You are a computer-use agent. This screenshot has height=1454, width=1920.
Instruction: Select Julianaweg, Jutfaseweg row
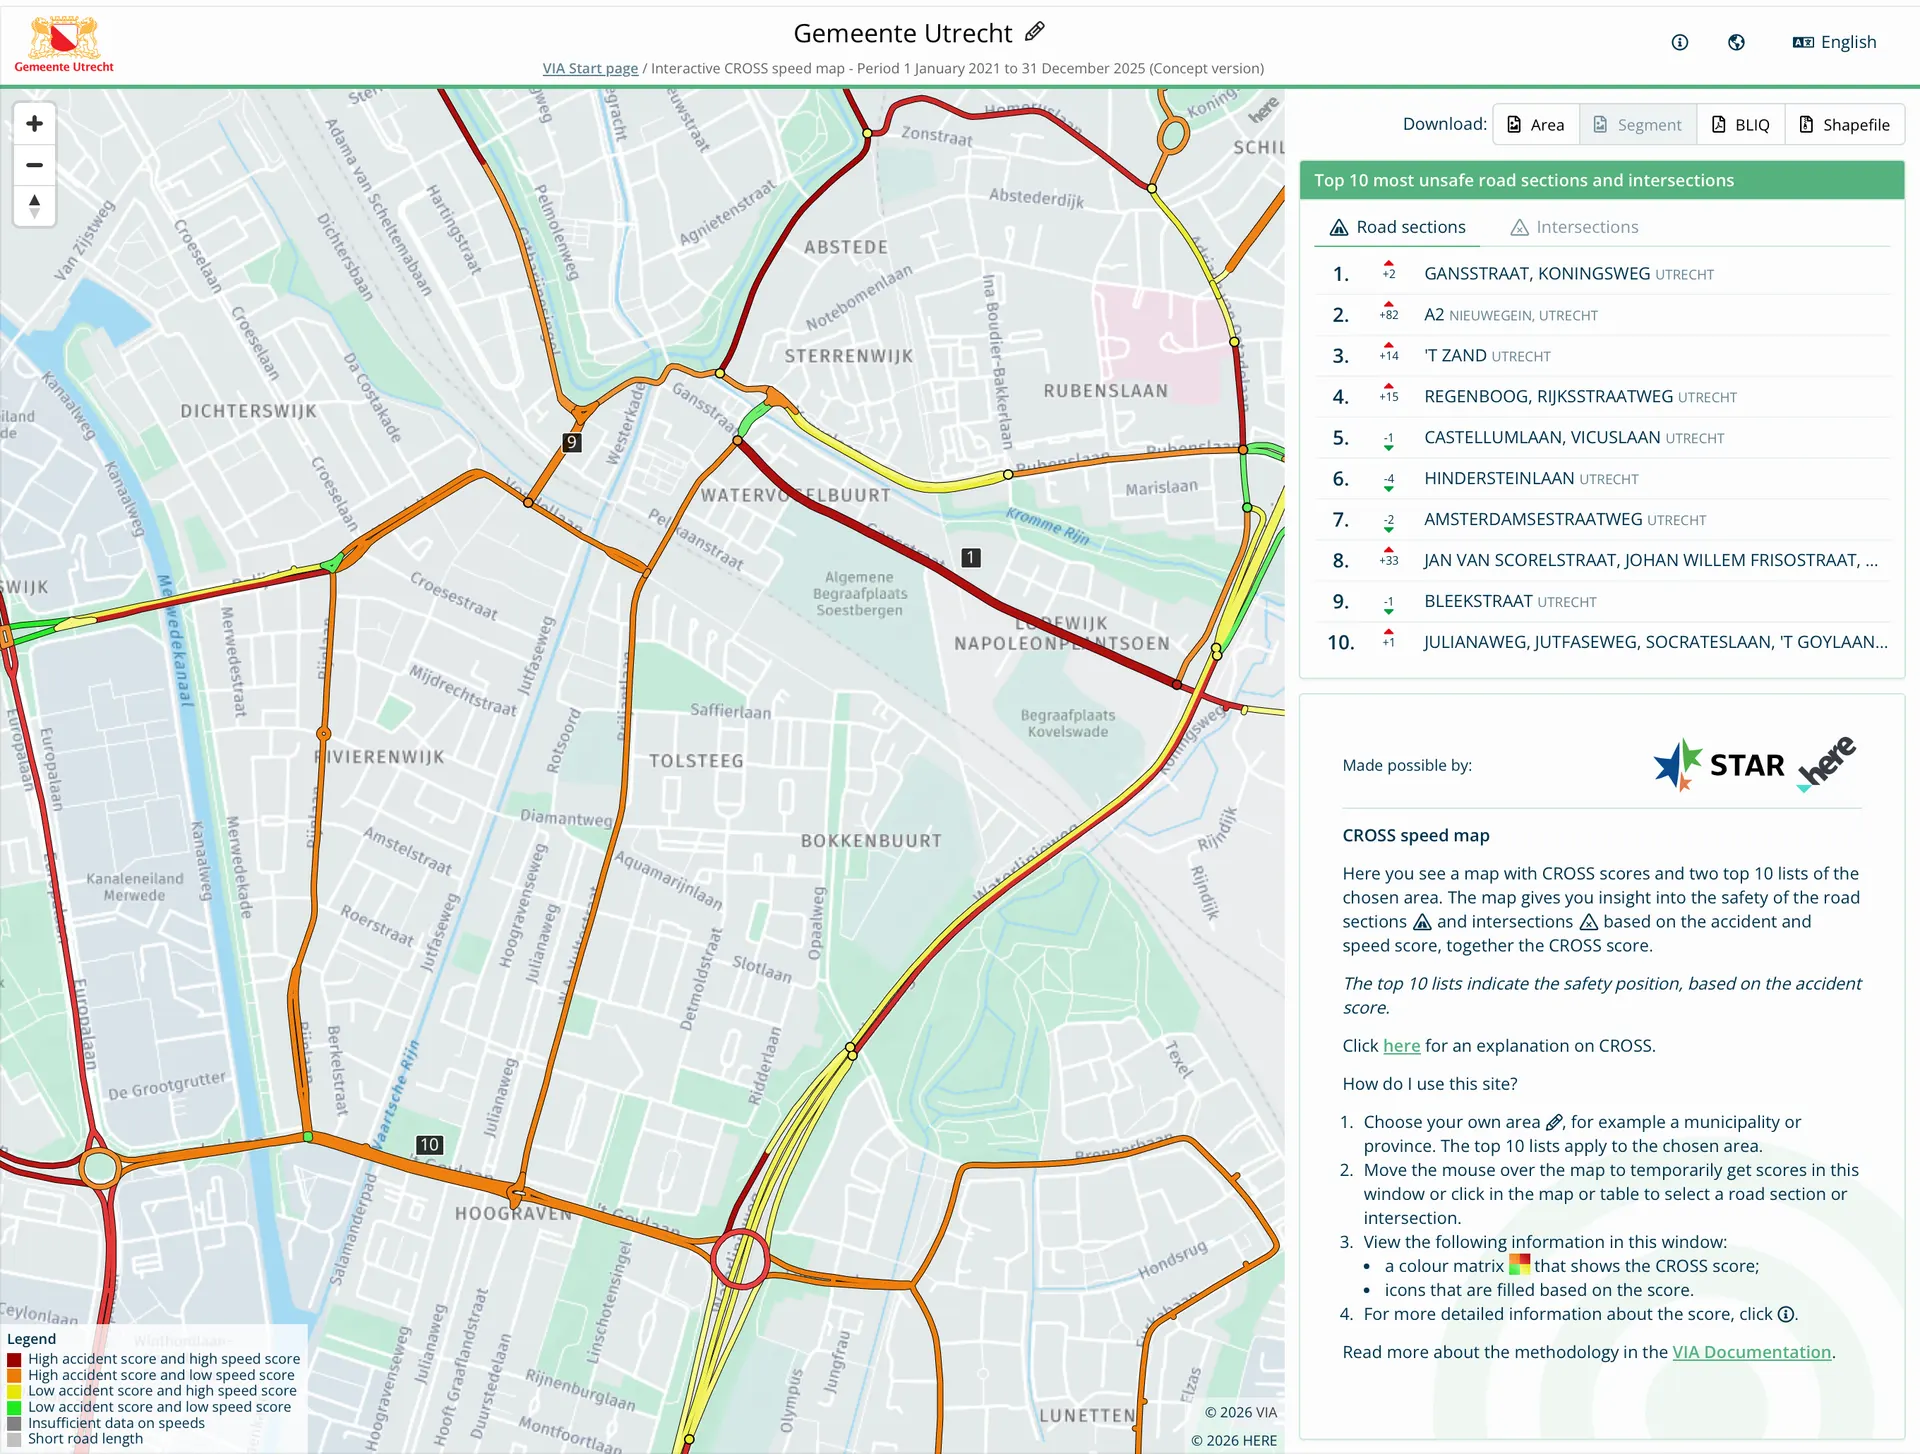(x=1603, y=643)
